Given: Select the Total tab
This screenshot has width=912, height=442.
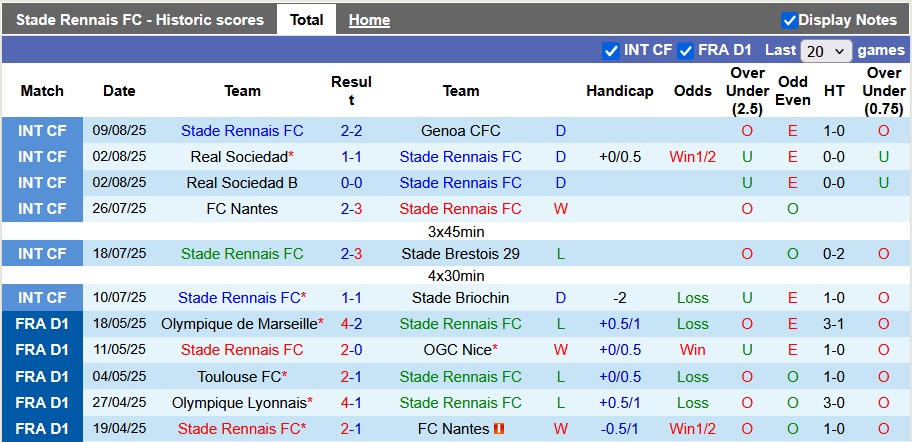Looking at the screenshot, I should pos(307,20).
